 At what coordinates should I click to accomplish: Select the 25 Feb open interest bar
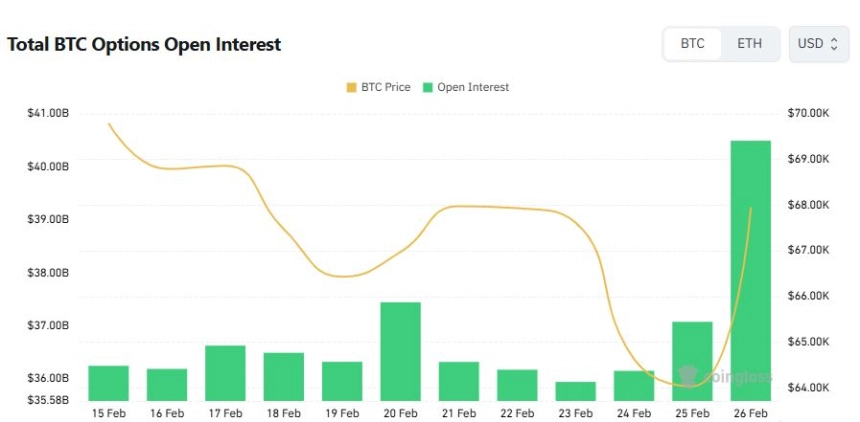tap(692, 360)
